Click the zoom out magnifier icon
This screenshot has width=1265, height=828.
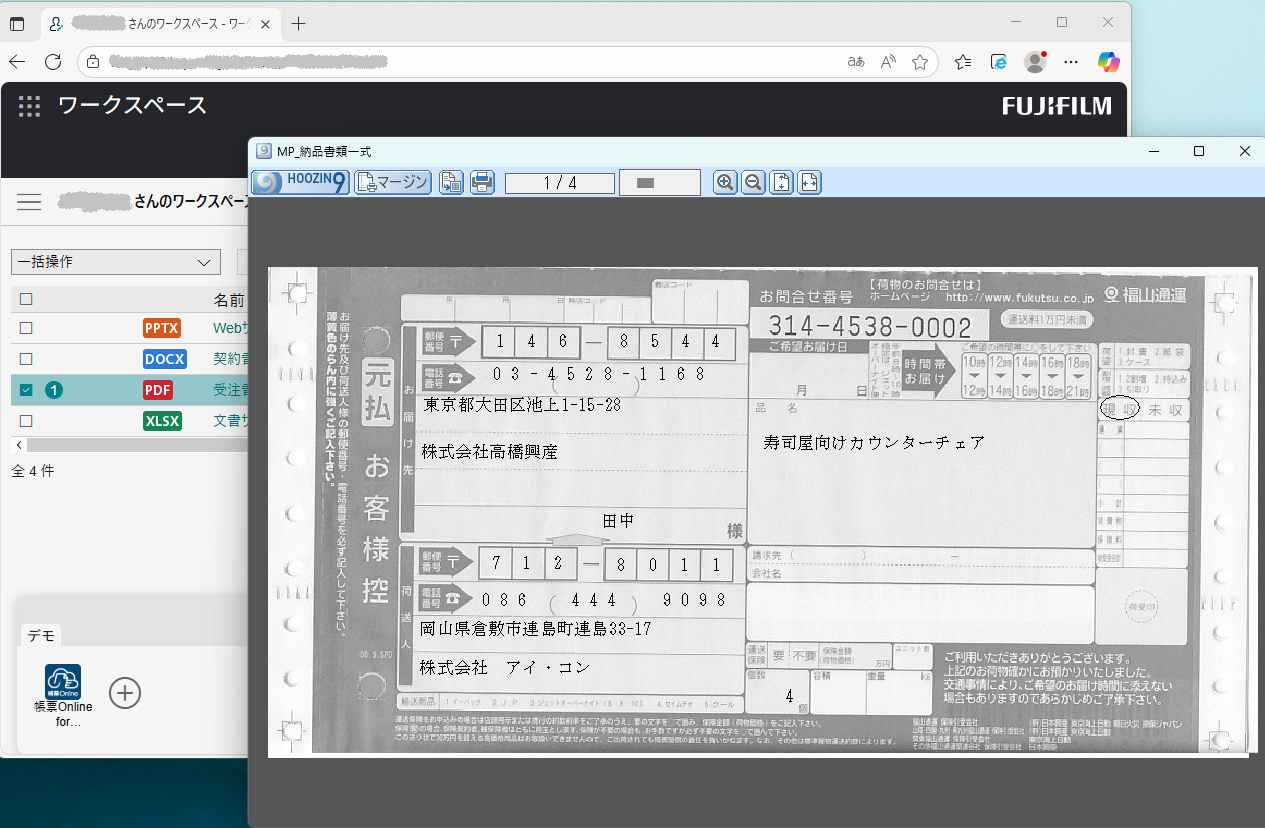753,182
